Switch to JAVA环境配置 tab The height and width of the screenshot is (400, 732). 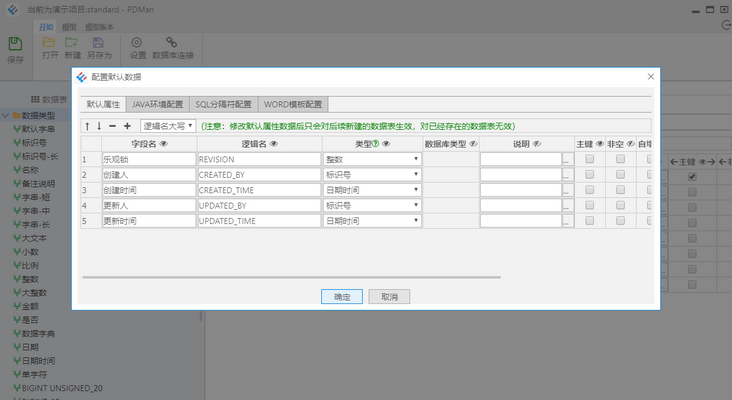point(157,104)
